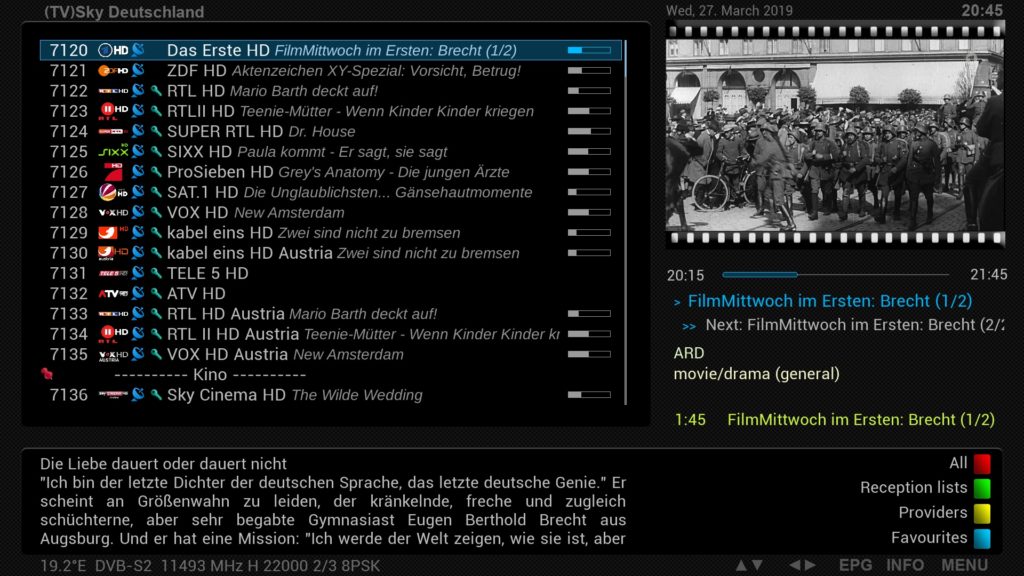Viewport: 1024px width, 576px height.
Task: Click the SAT.1 HD ball logo
Action: tap(113, 192)
